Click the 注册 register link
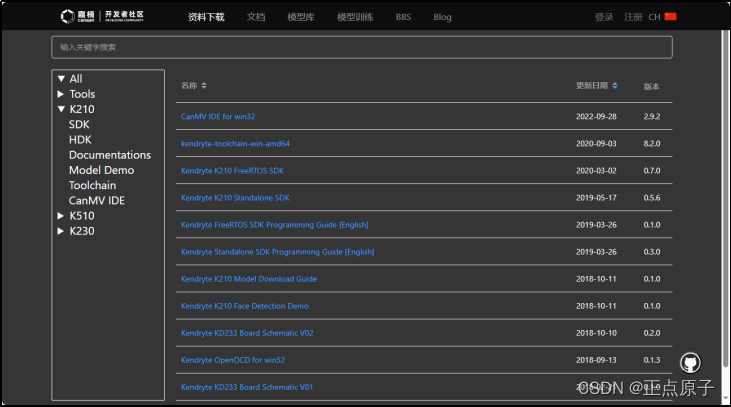Image resolution: width=731 pixels, height=407 pixels. pyautogui.click(x=633, y=17)
